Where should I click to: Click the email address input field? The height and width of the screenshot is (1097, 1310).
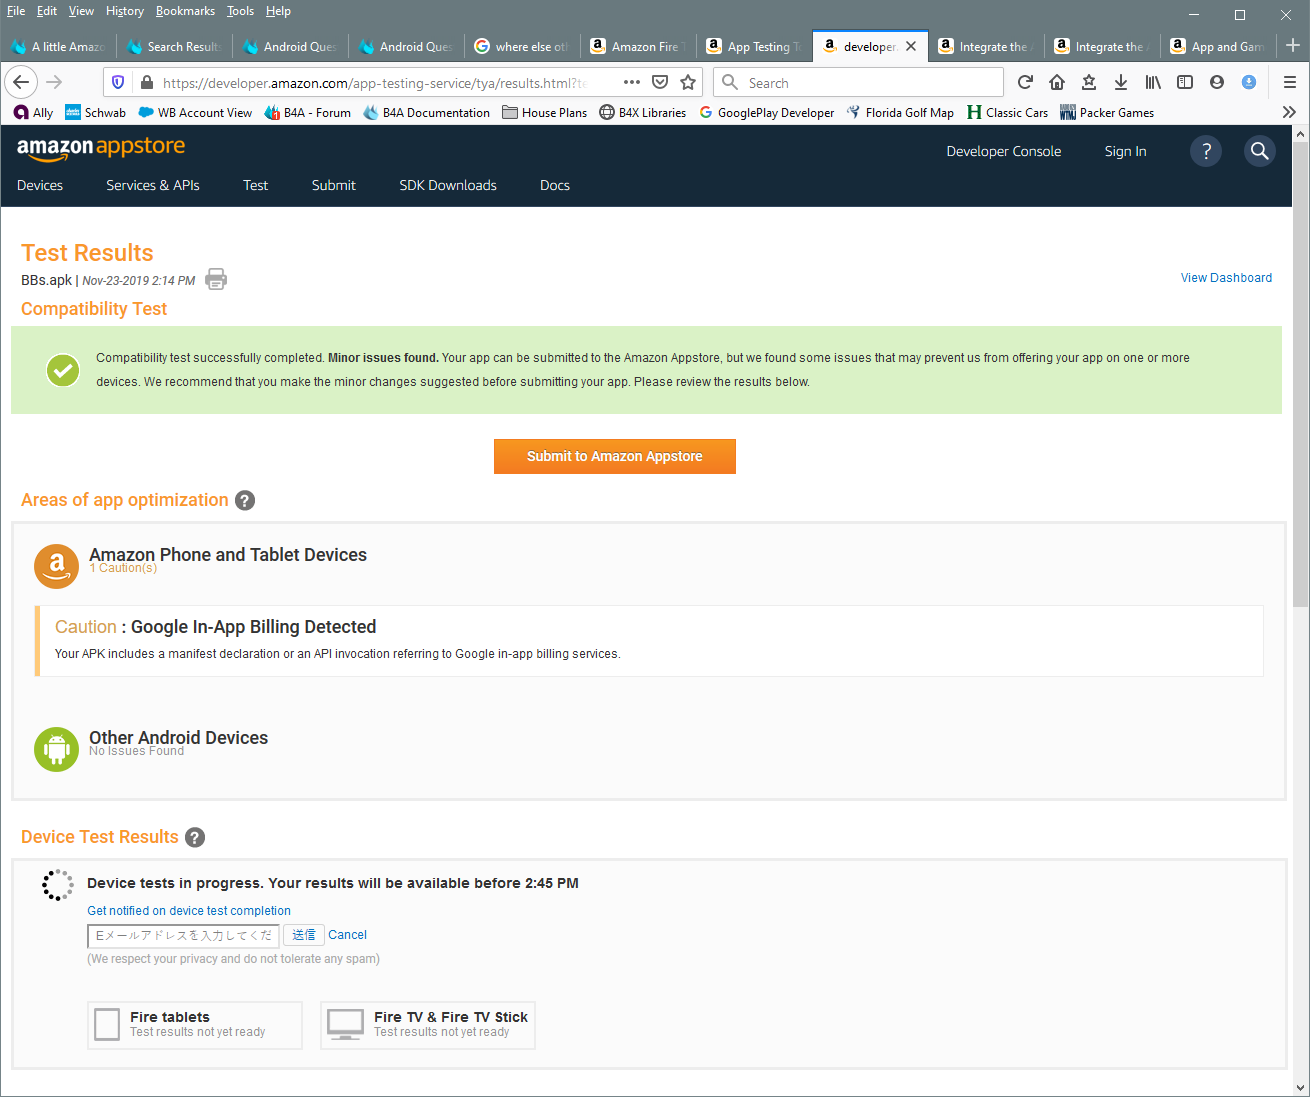click(x=183, y=935)
